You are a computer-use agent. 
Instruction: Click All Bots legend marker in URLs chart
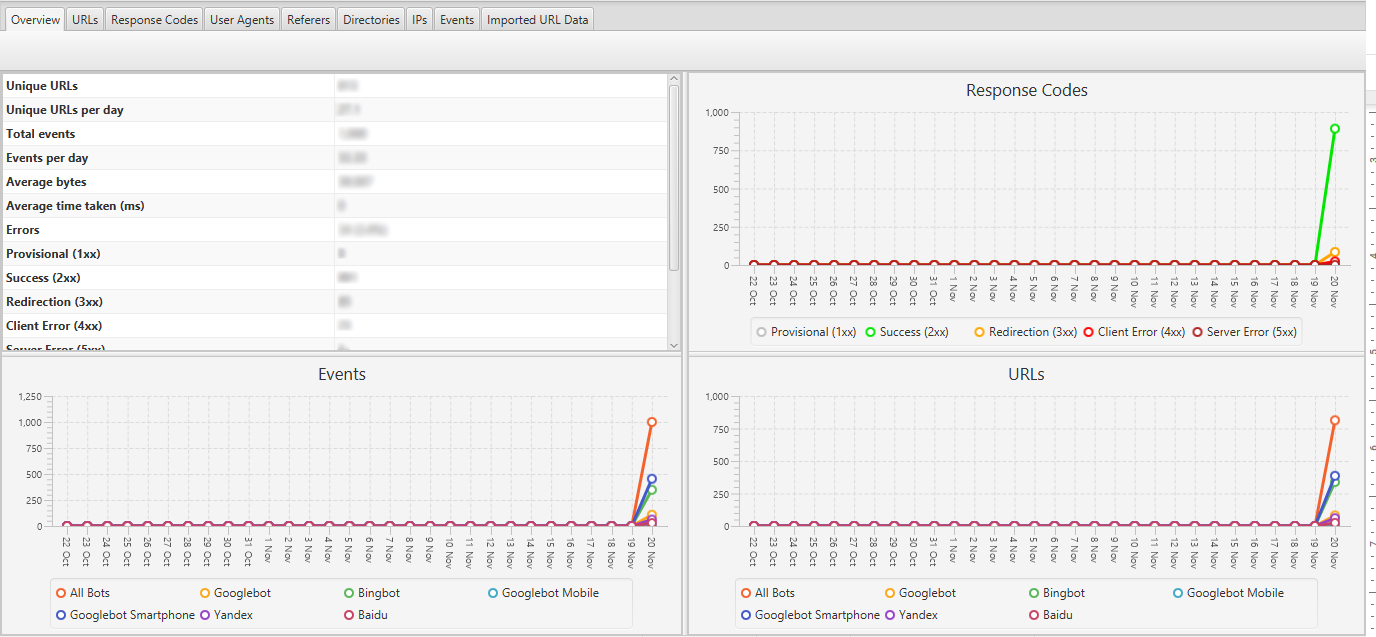745,593
